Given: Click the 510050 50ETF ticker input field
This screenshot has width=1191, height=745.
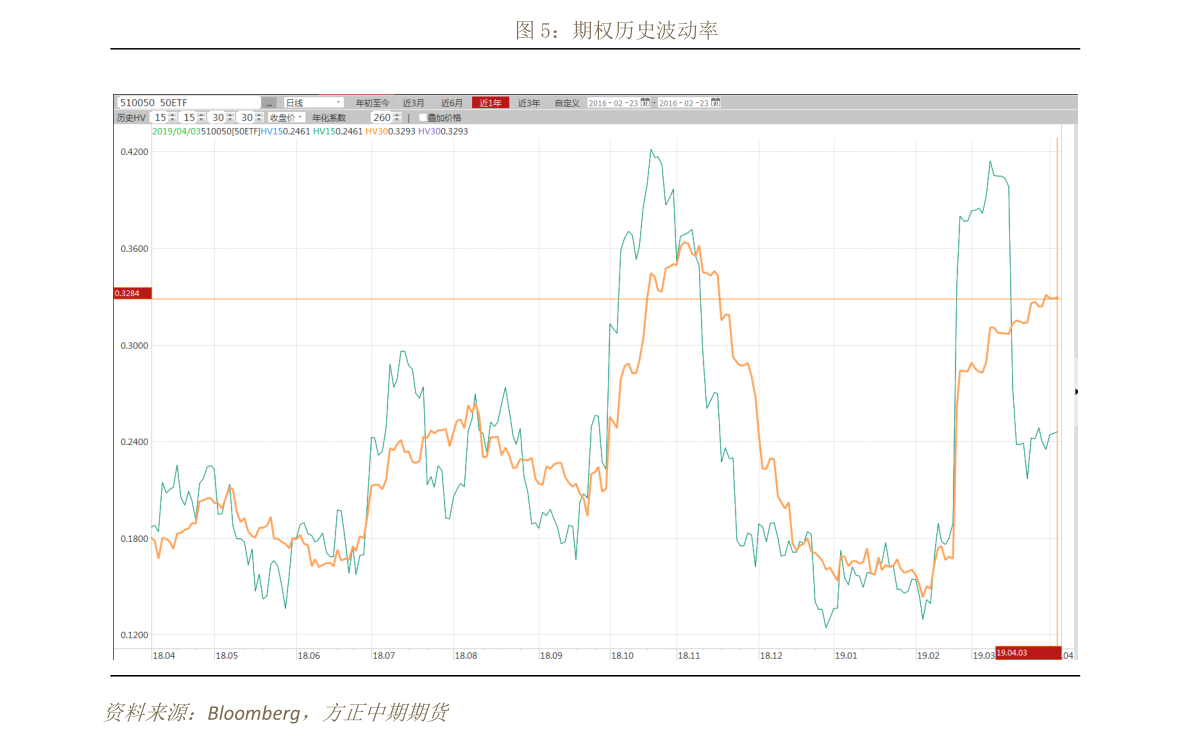Looking at the screenshot, I should [188, 103].
